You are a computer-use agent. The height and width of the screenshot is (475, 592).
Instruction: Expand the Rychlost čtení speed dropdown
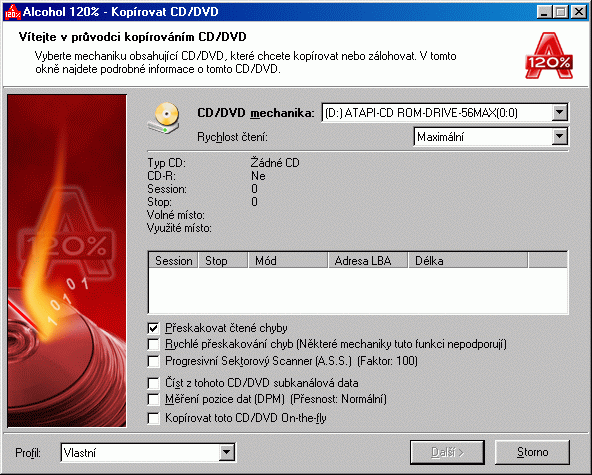click(x=559, y=137)
